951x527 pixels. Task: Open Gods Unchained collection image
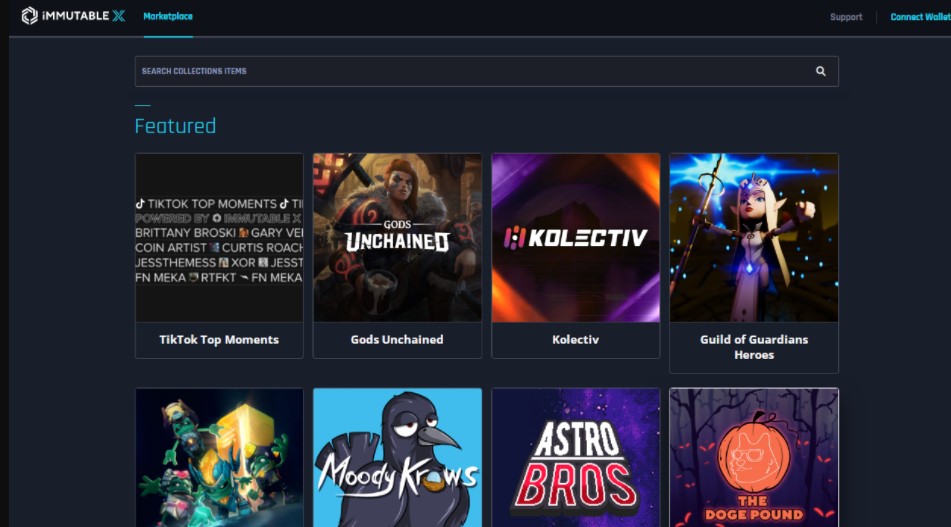tap(397, 238)
